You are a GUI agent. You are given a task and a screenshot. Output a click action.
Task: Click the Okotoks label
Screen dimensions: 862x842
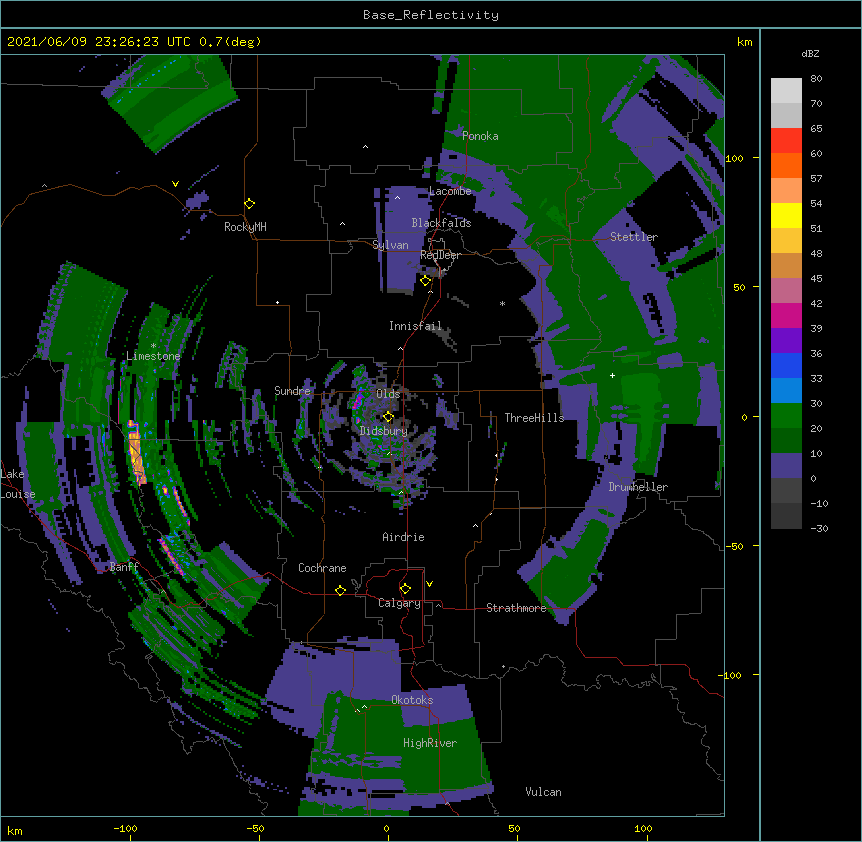point(412,700)
